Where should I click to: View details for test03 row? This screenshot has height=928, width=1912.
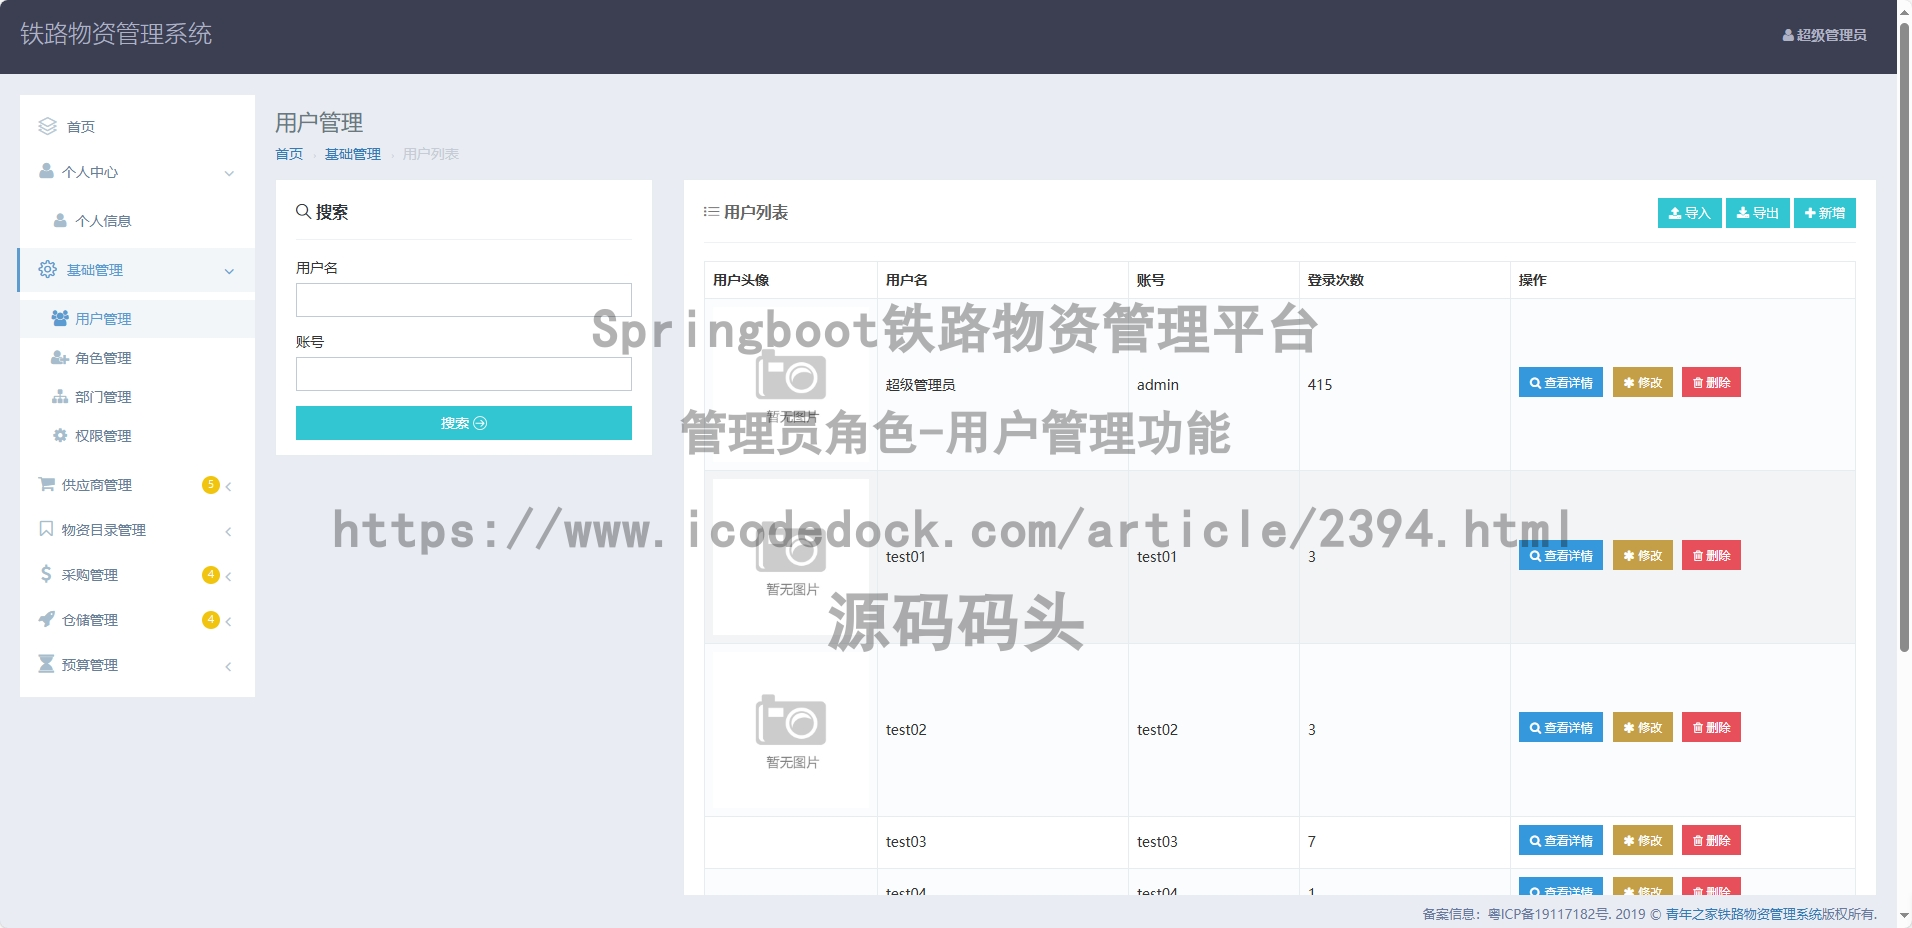pos(1561,841)
